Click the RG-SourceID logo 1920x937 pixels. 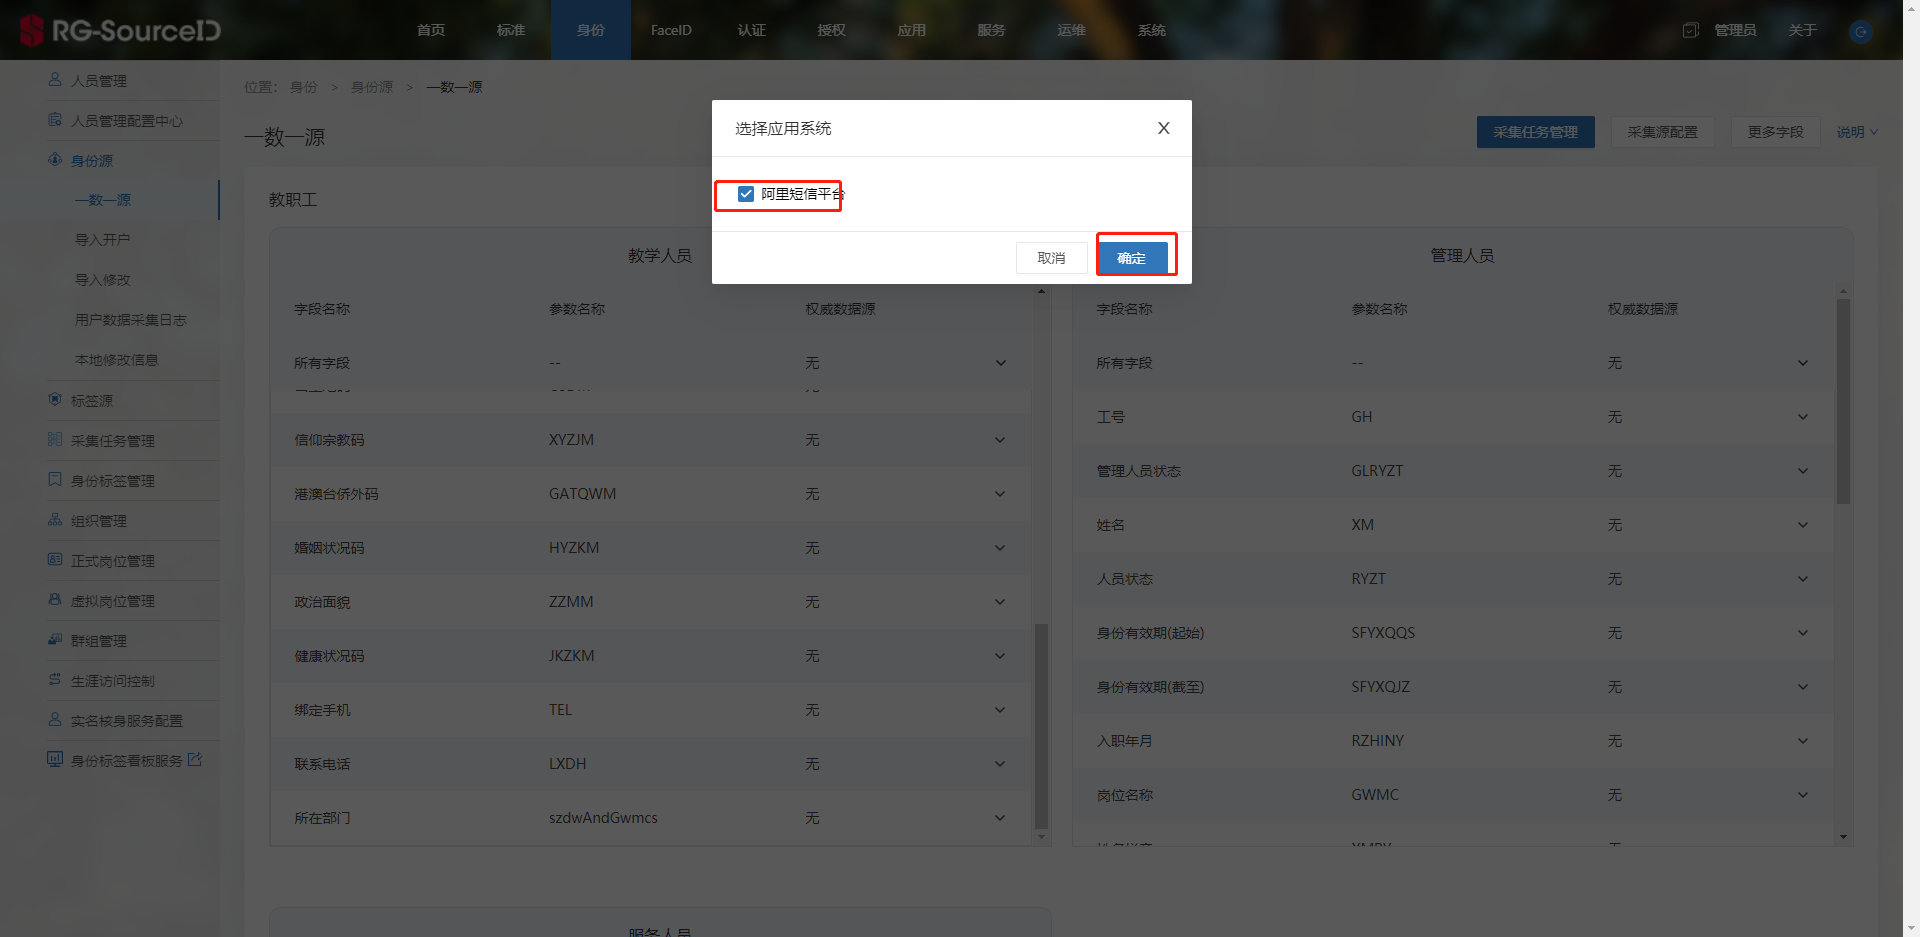point(120,30)
